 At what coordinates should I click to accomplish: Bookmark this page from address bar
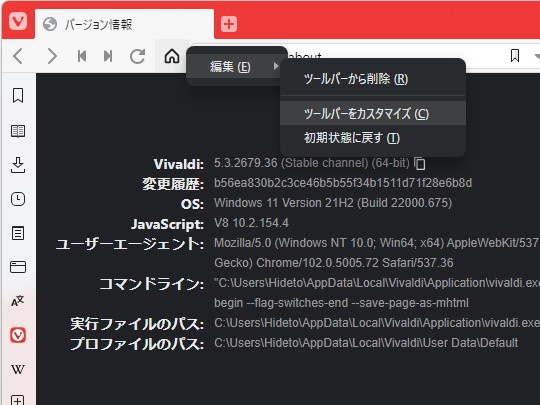click(x=515, y=55)
